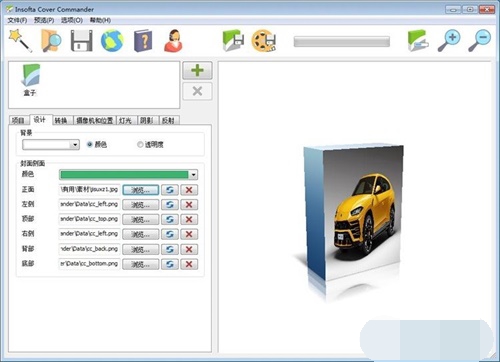This screenshot has width=500, height=362.
Task: Open the 文件(F) menu
Action: [17, 20]
